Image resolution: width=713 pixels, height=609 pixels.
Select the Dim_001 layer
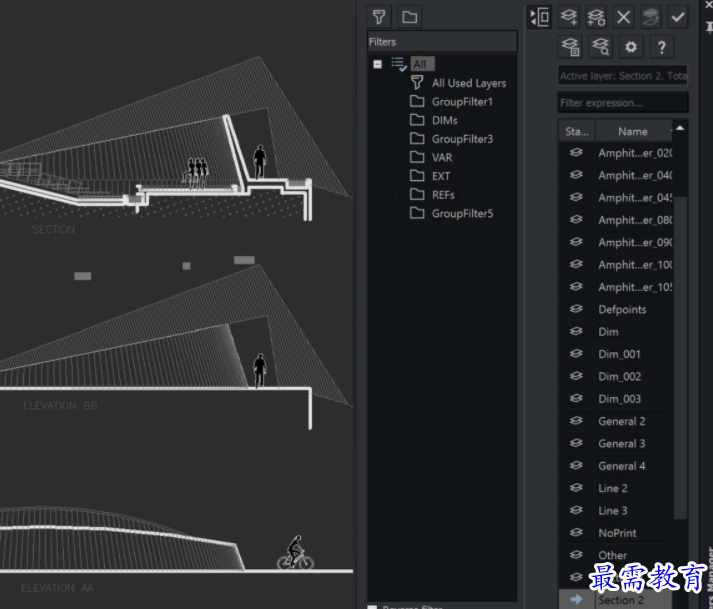pyautogui.click(x=619, y=354)
